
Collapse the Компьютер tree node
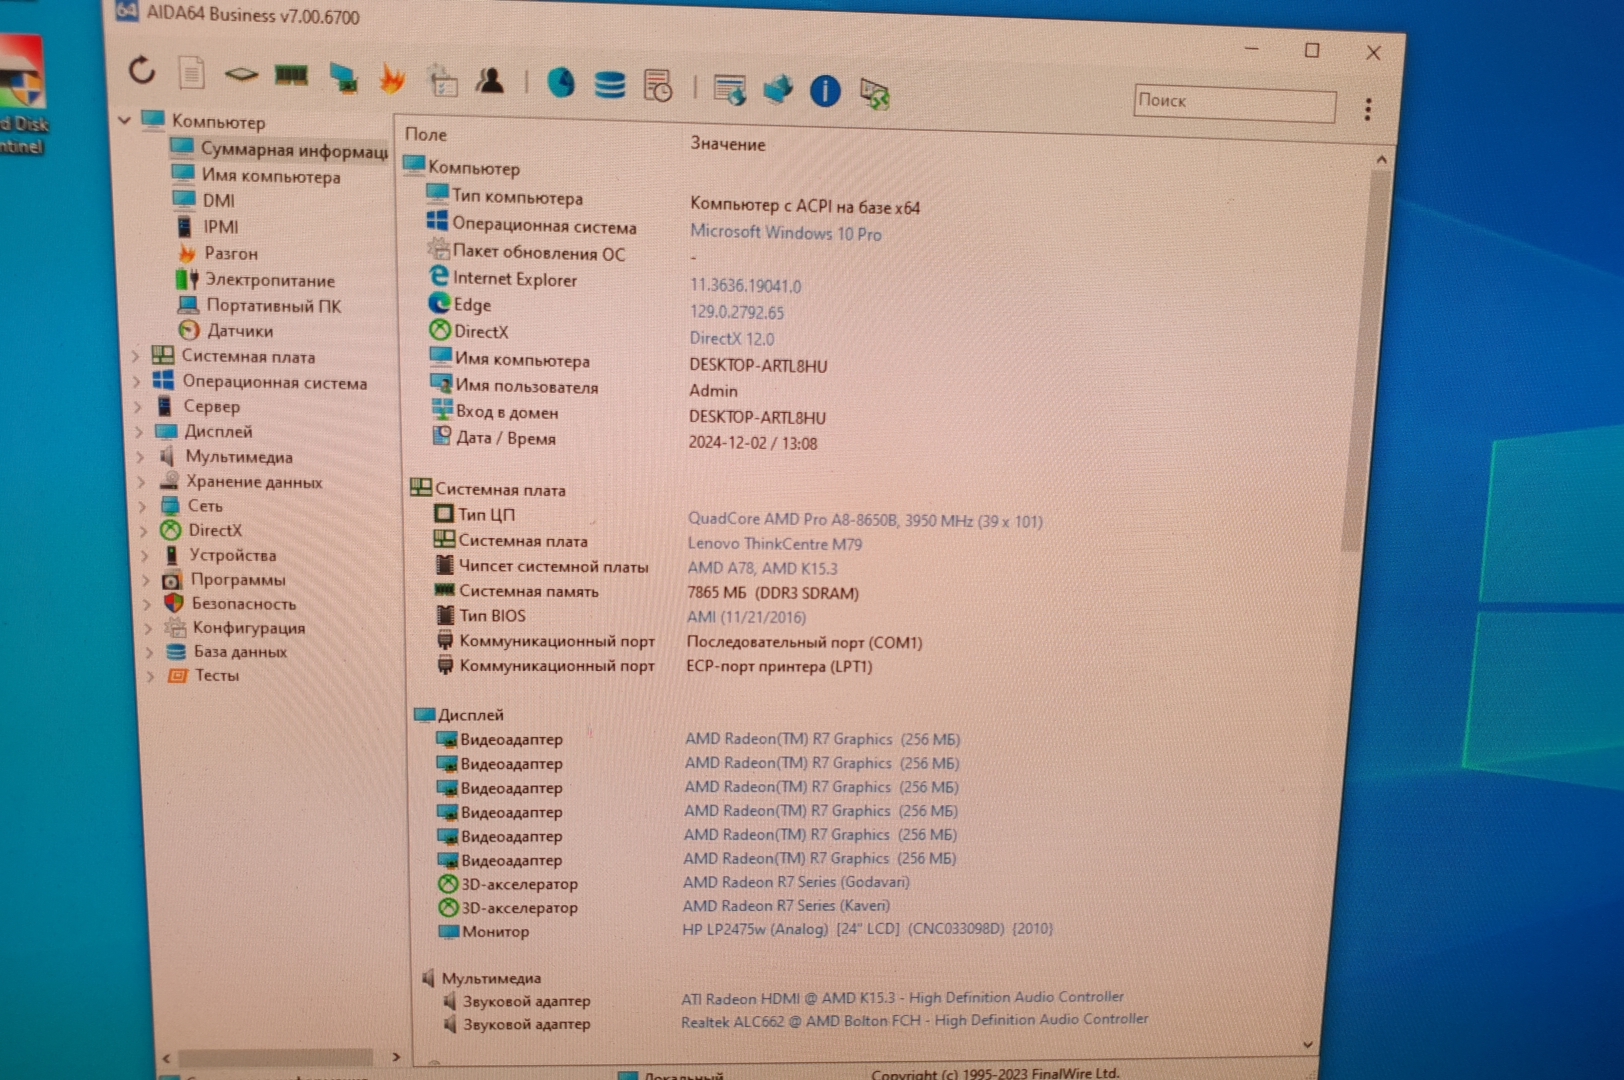click(125, 120)
